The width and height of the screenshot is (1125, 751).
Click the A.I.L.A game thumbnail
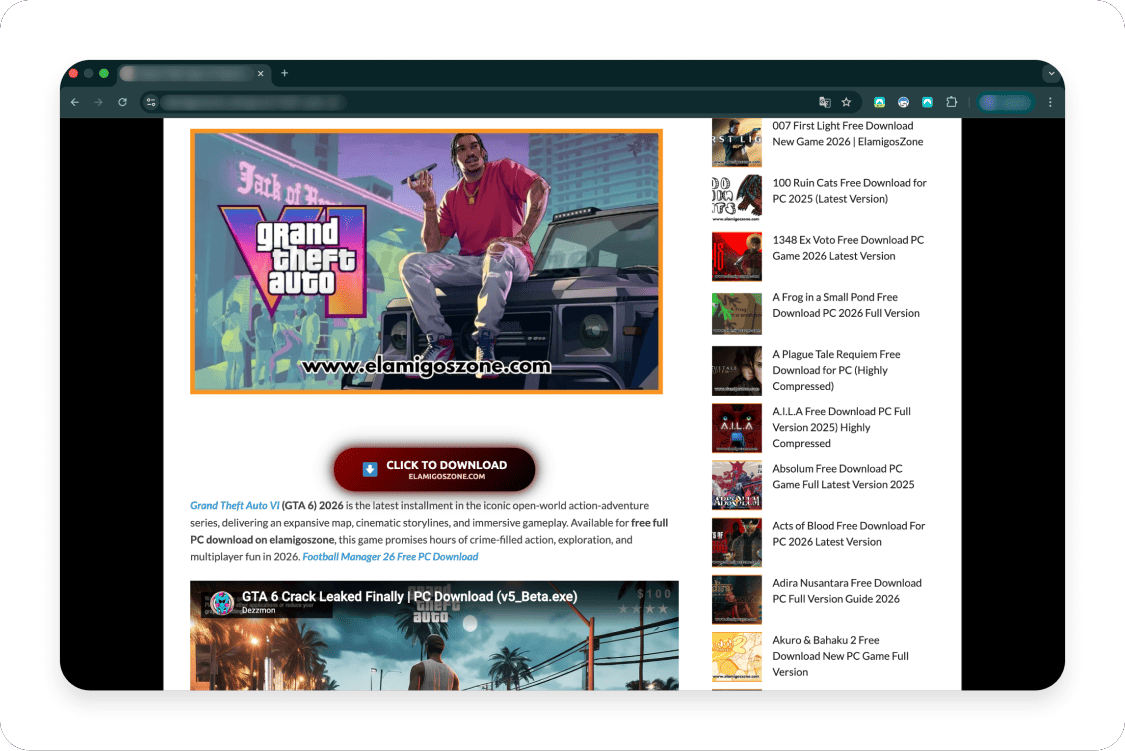(737, 428)
